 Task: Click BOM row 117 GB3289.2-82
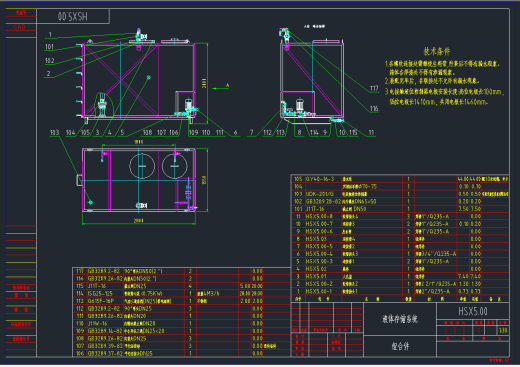point(182,271)
